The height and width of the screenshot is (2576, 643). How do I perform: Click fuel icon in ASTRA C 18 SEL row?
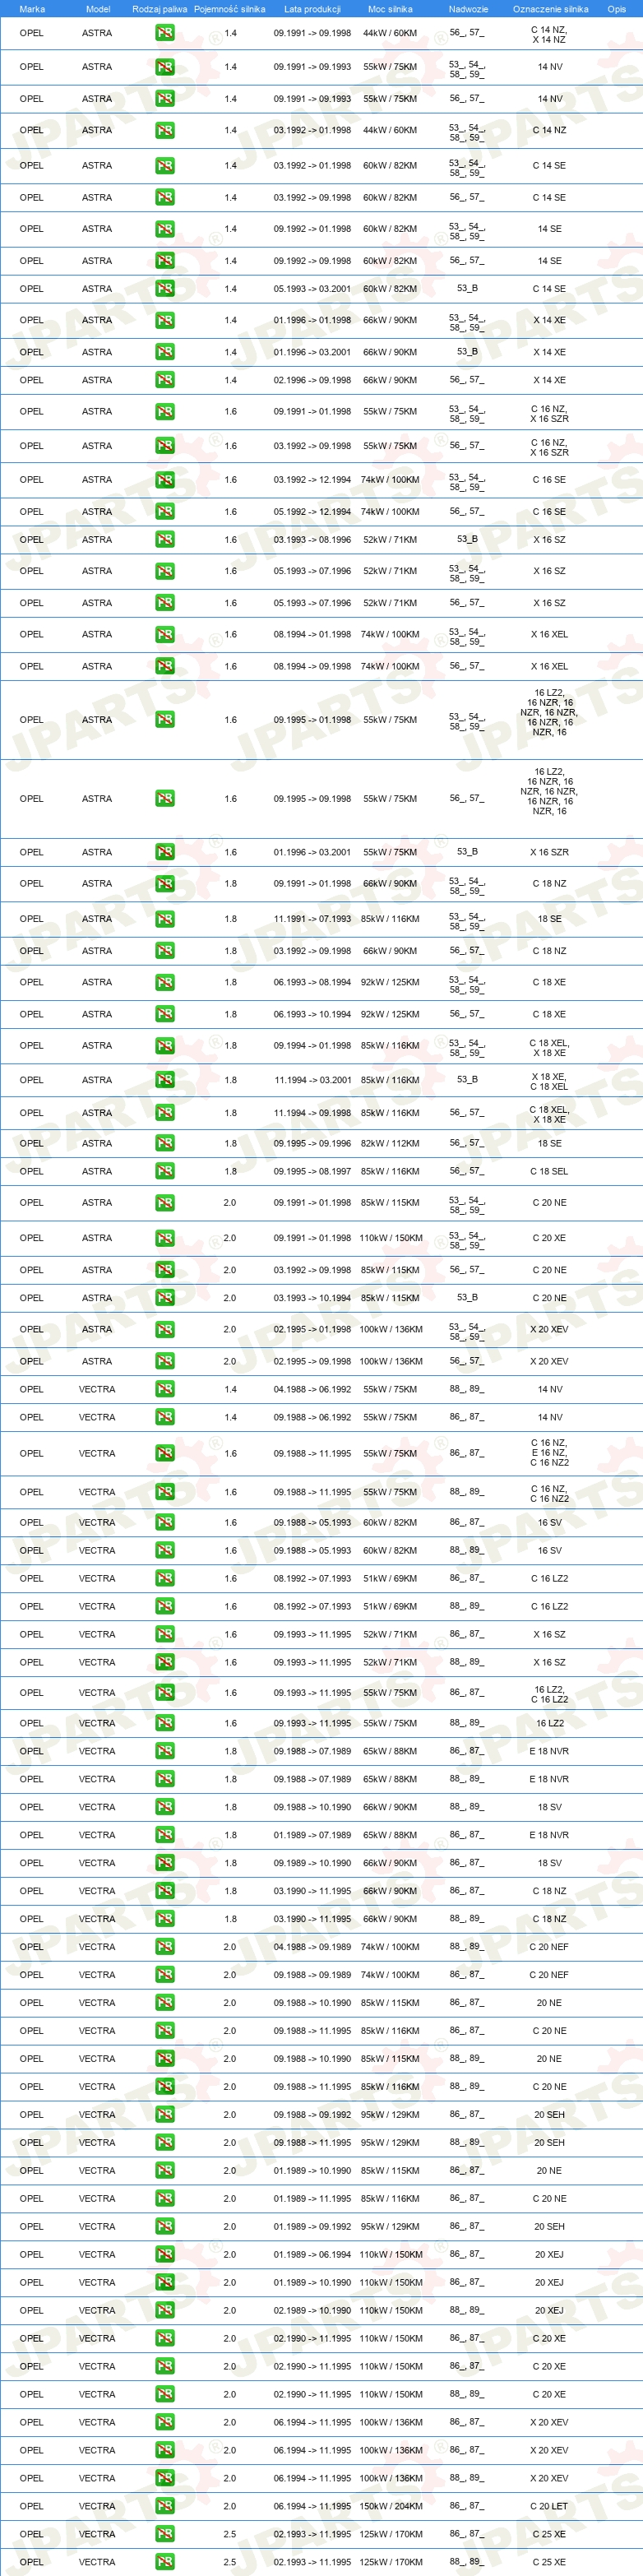tap(165, 1171)
